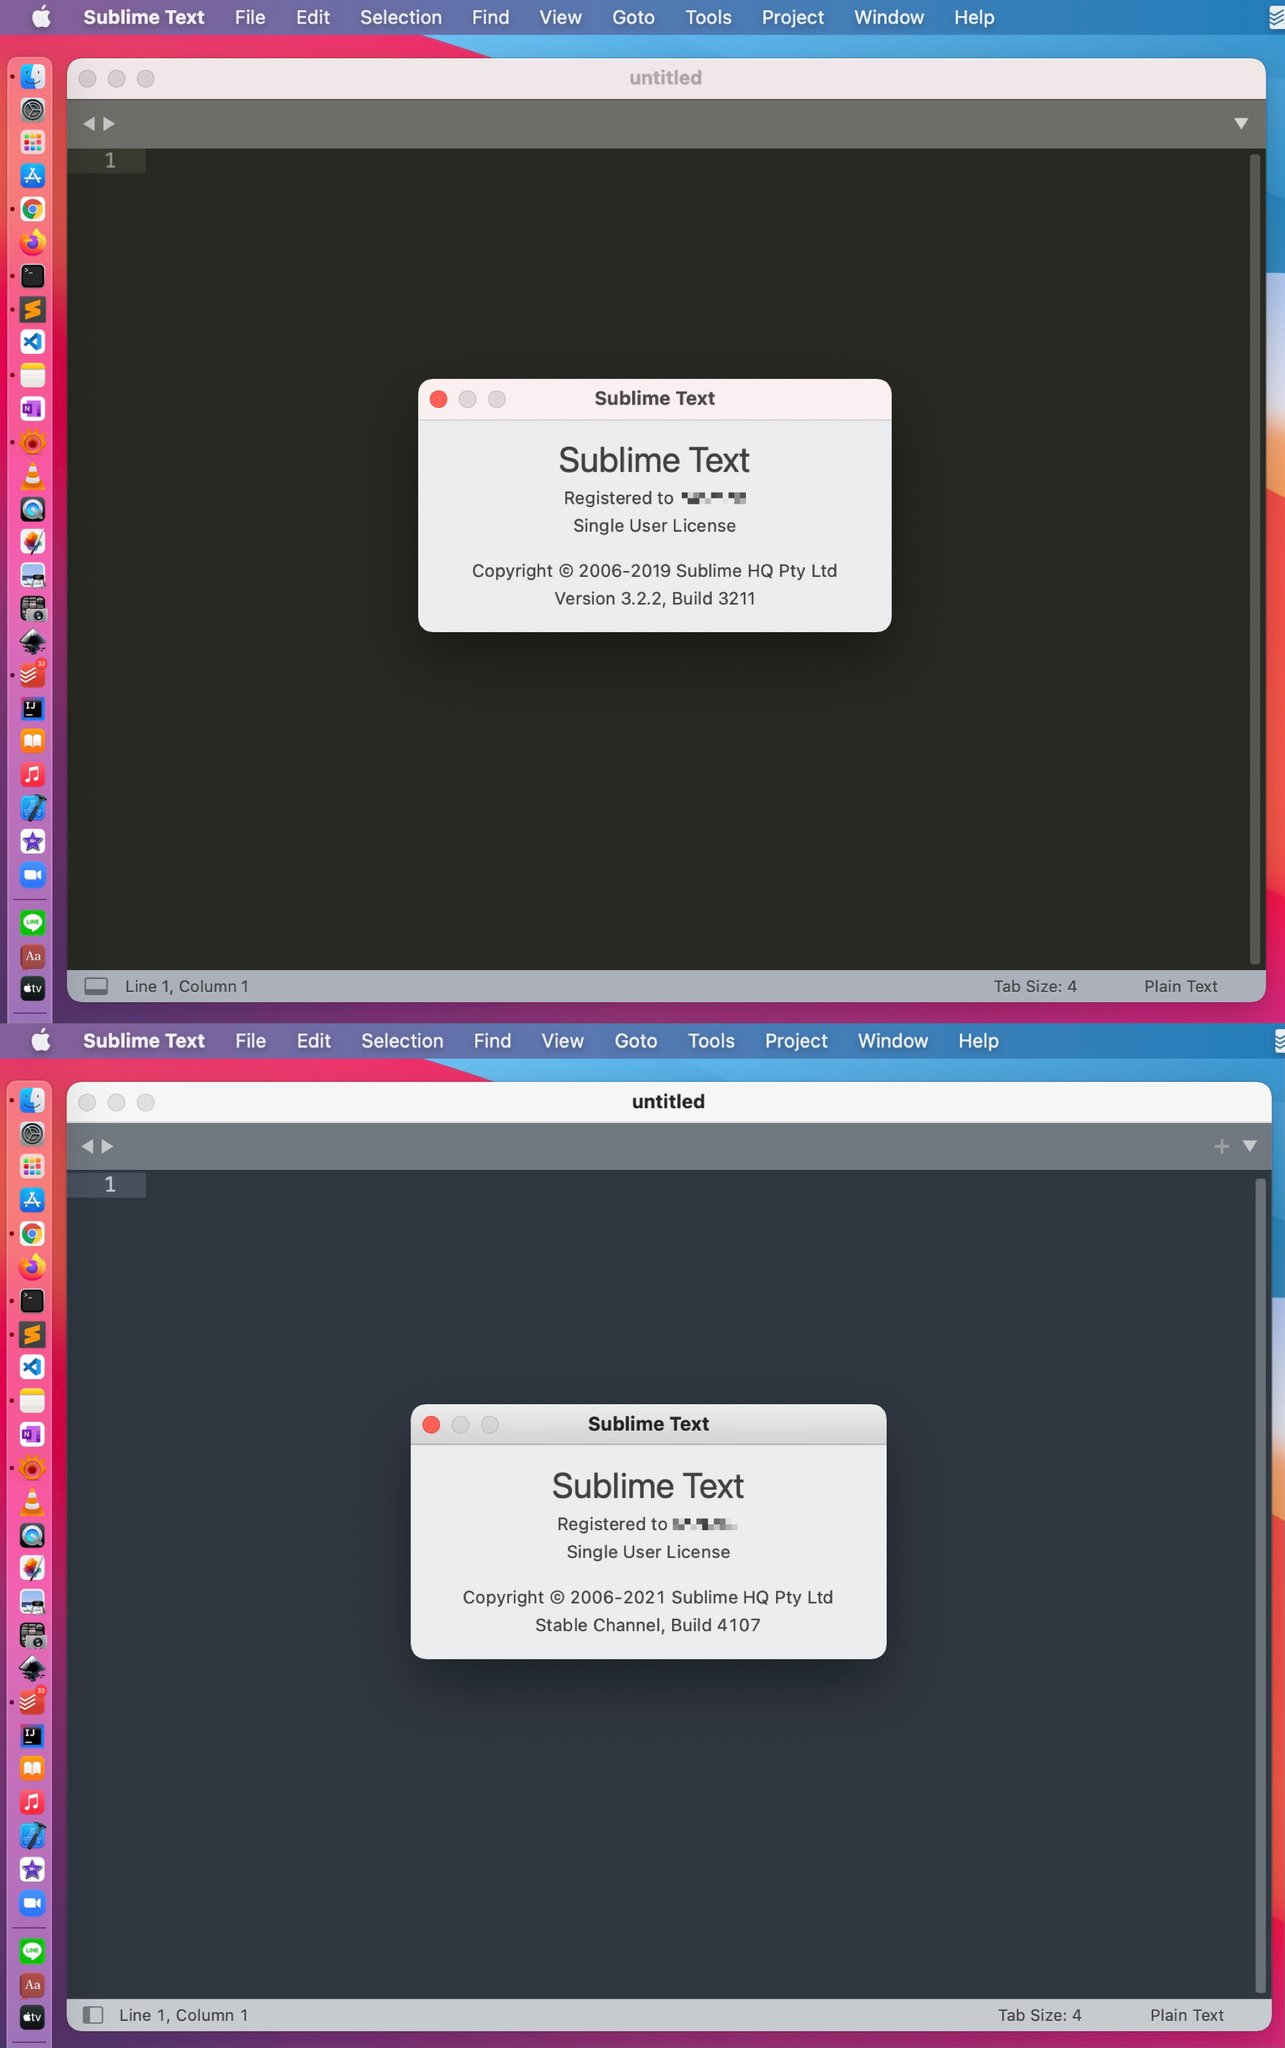Image resolution: width=1285 pixels, height=2048 pixels.
Task: Click Sublime Text dock icon beside Build 3211 window
Action: click(33, 309)
